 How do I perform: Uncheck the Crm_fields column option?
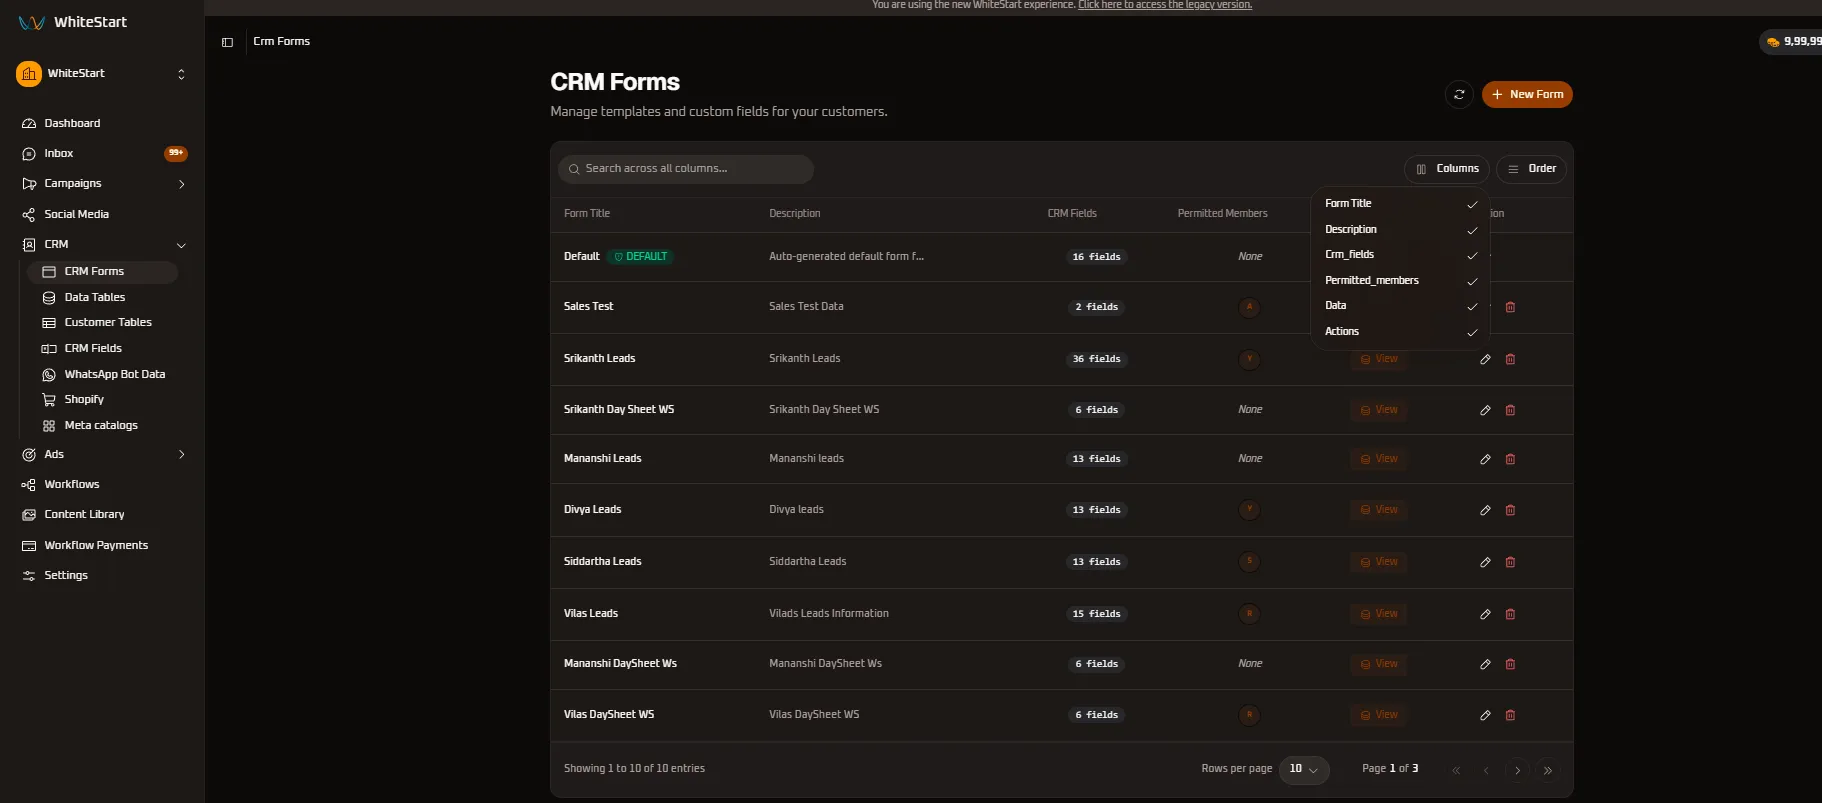coord(1400,255)
